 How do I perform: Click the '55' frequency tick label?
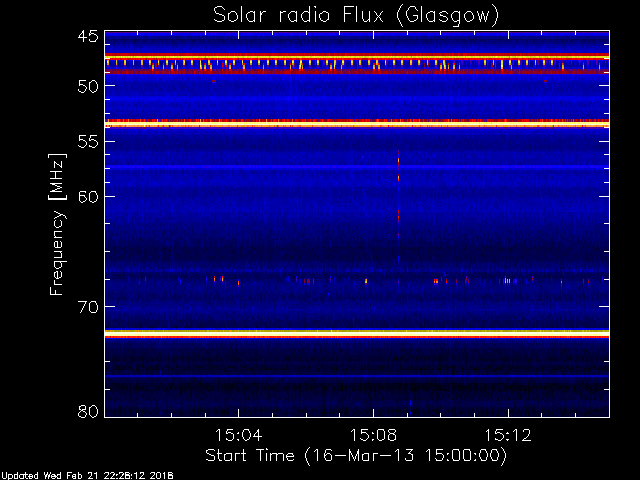click(88, 142)
